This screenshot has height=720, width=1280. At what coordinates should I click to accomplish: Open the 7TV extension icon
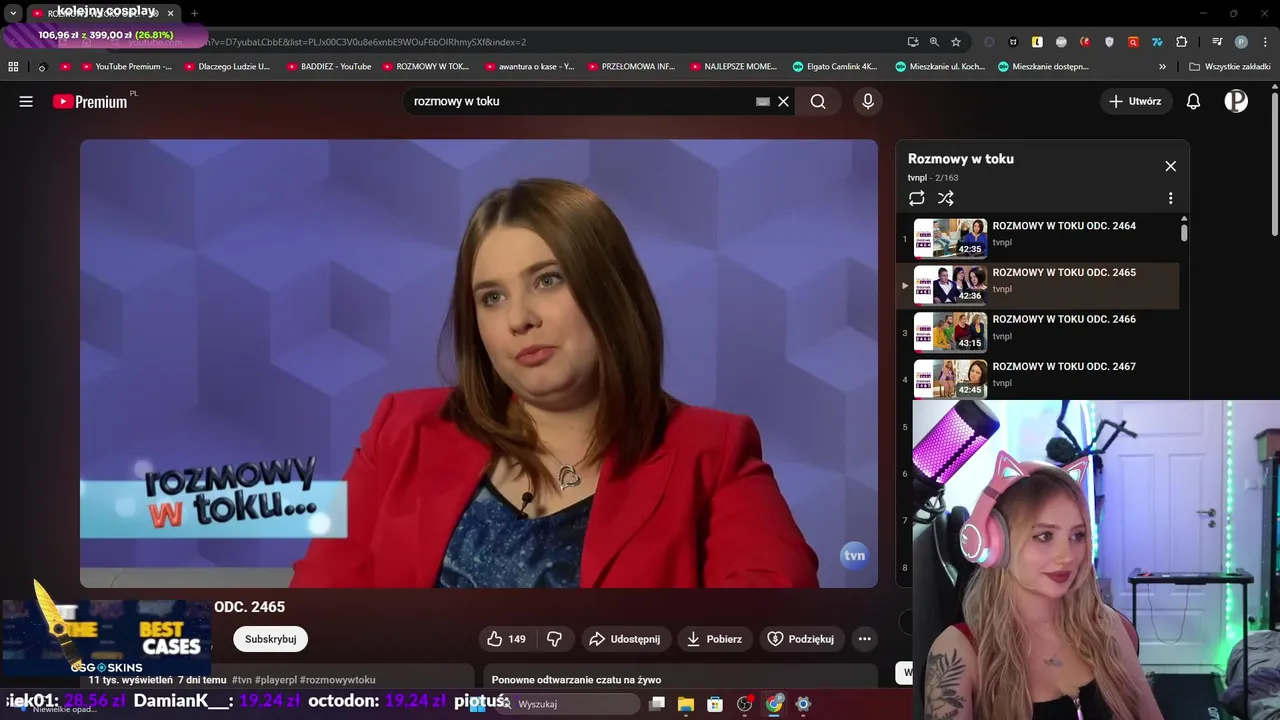pyautogui.click(x=1157, y=42)
